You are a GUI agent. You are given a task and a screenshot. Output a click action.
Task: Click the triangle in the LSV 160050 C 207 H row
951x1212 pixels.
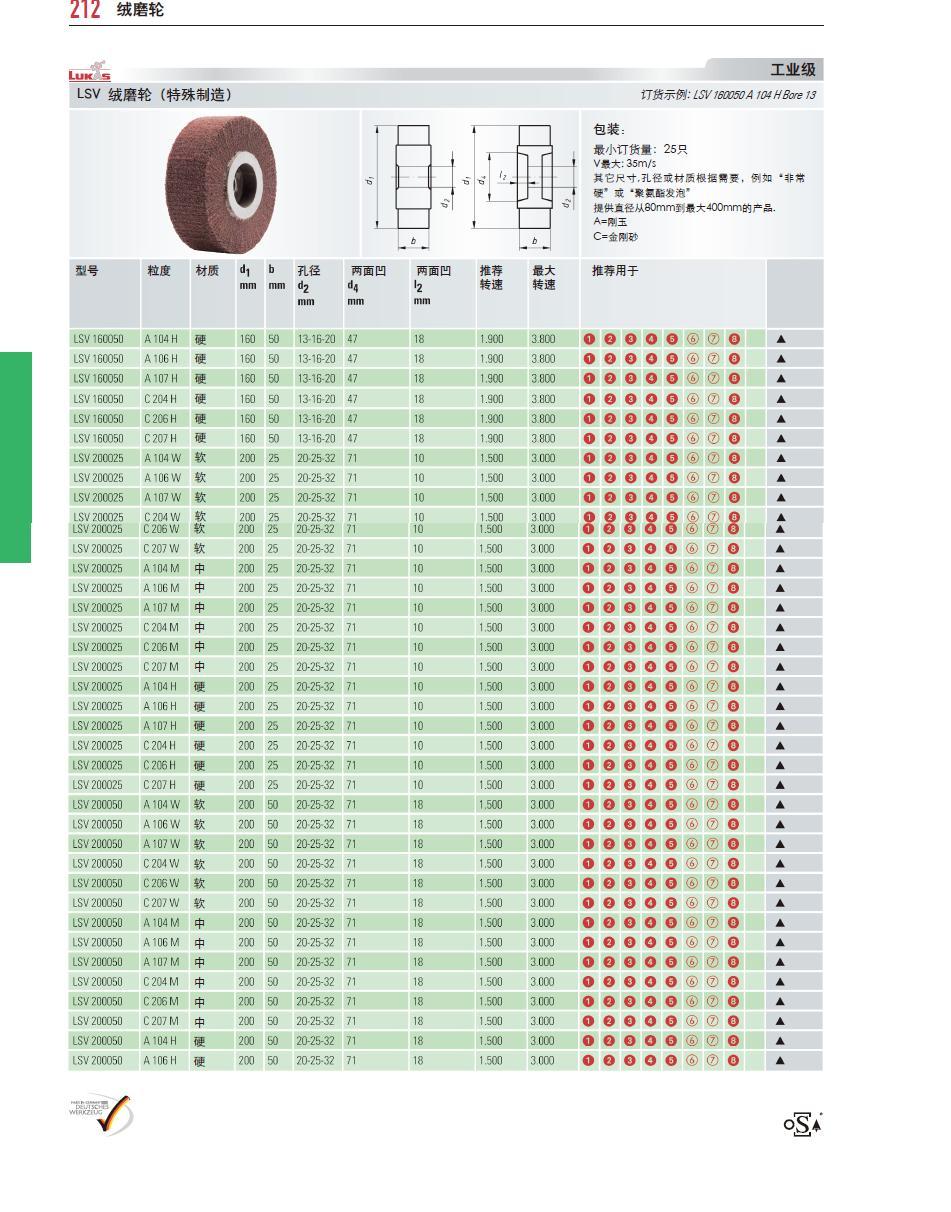click(781, 438)
